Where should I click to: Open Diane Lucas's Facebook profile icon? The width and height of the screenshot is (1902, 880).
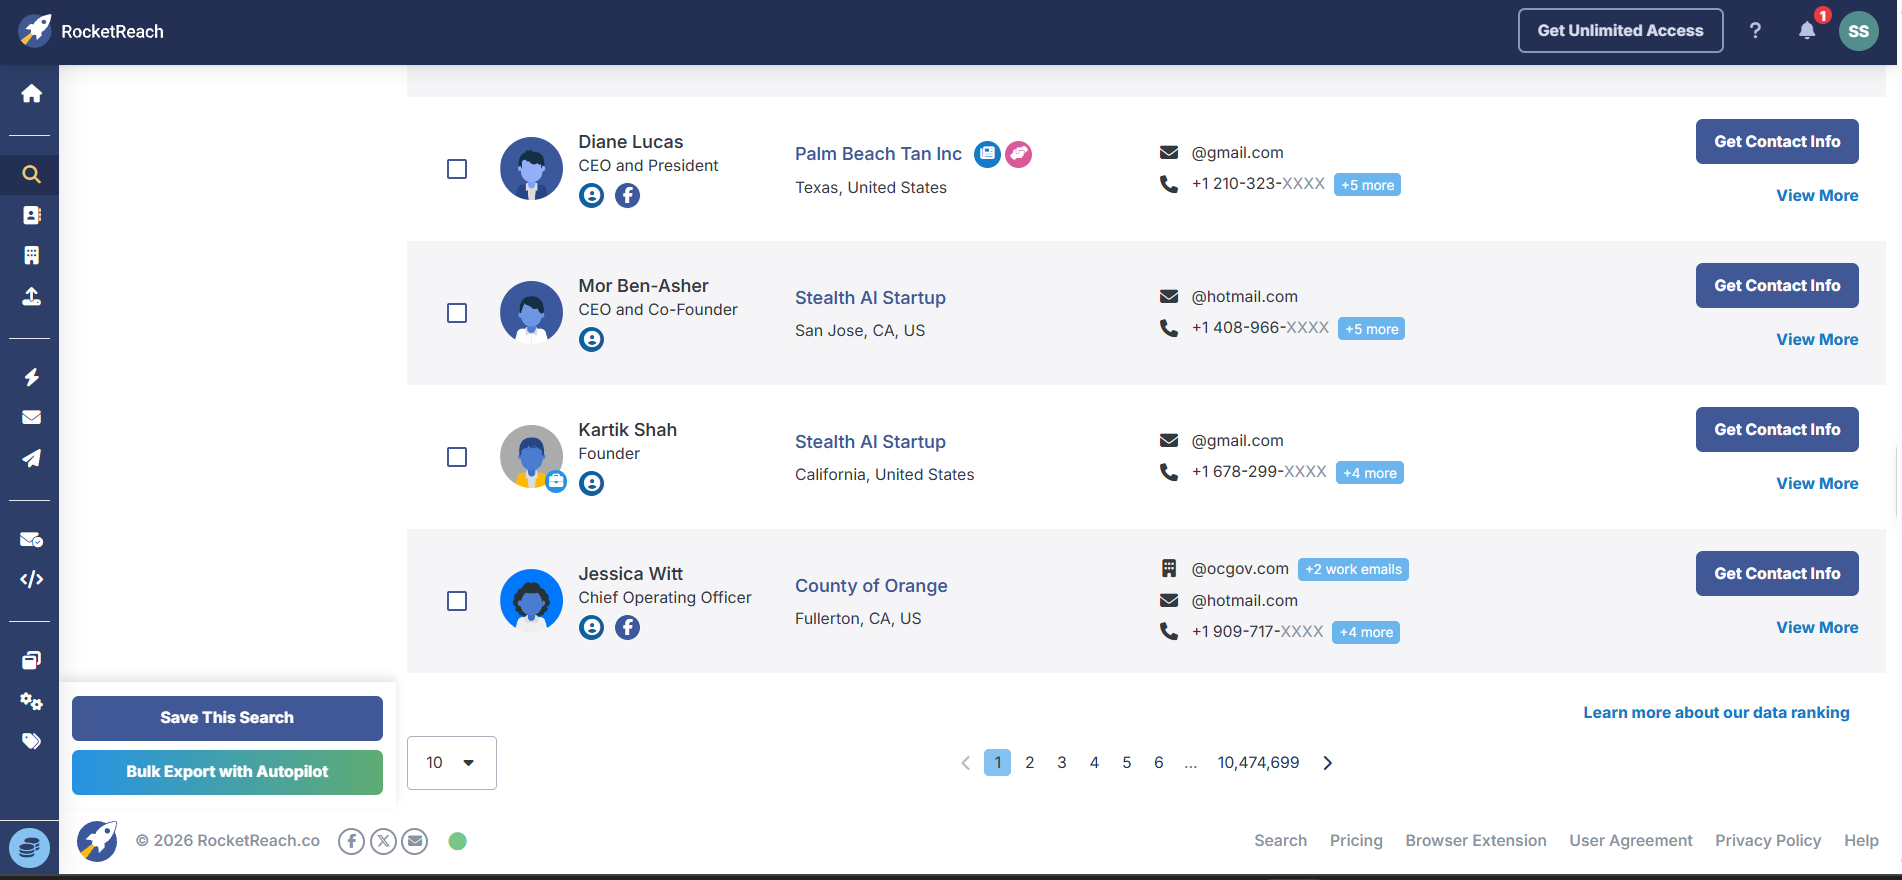pyautogui.click(x=627, y=196)
